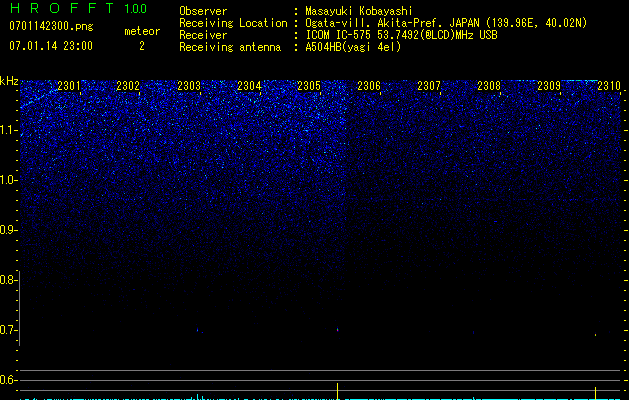The height and width of the screenshot is (400, 629).
Task: Click the 2302 time marker
Action: tap(128, 86)
